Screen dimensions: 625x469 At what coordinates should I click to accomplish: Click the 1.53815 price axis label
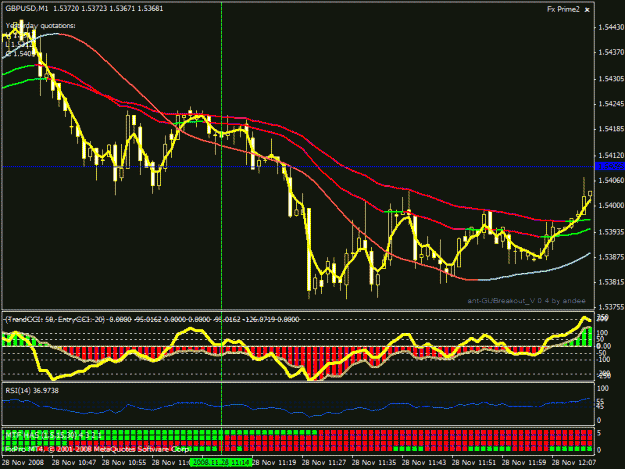tap(610, 282)
